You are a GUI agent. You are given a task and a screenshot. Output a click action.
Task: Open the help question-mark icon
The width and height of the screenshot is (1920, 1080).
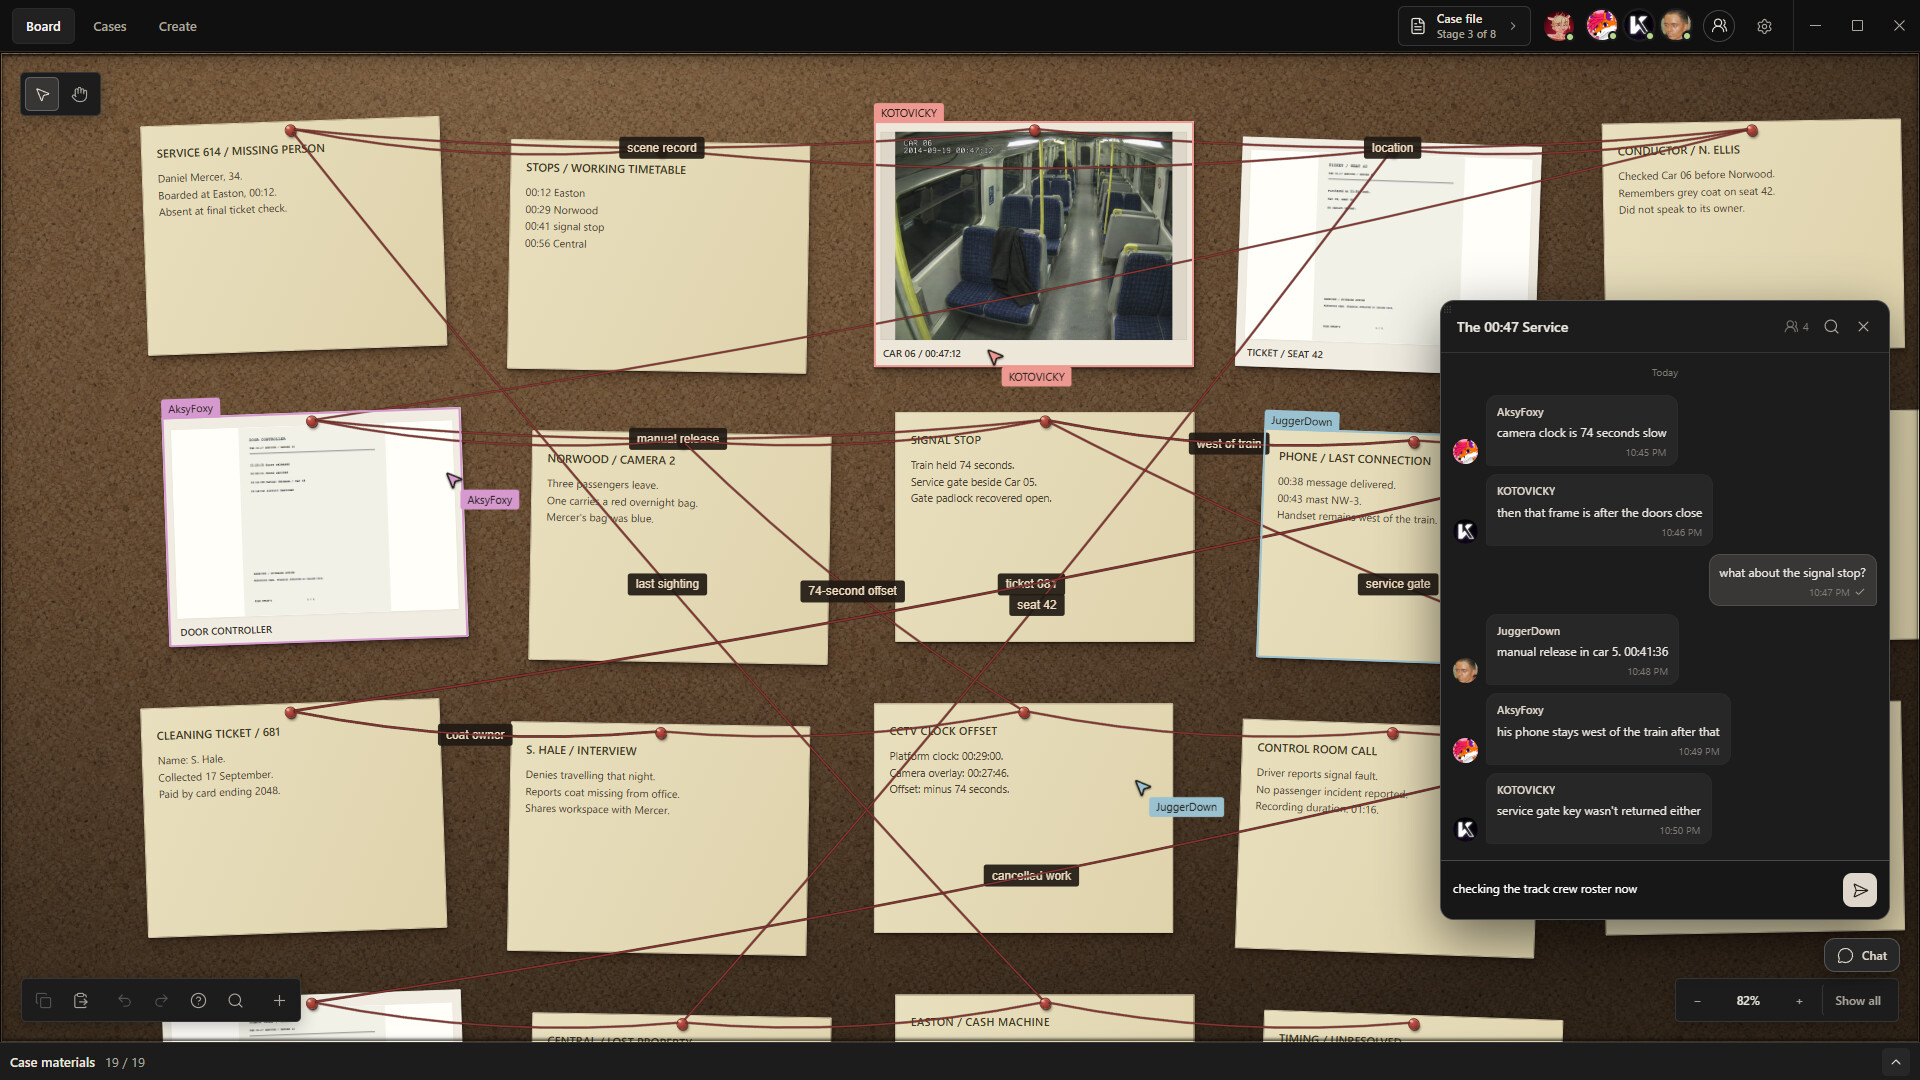198,1001
